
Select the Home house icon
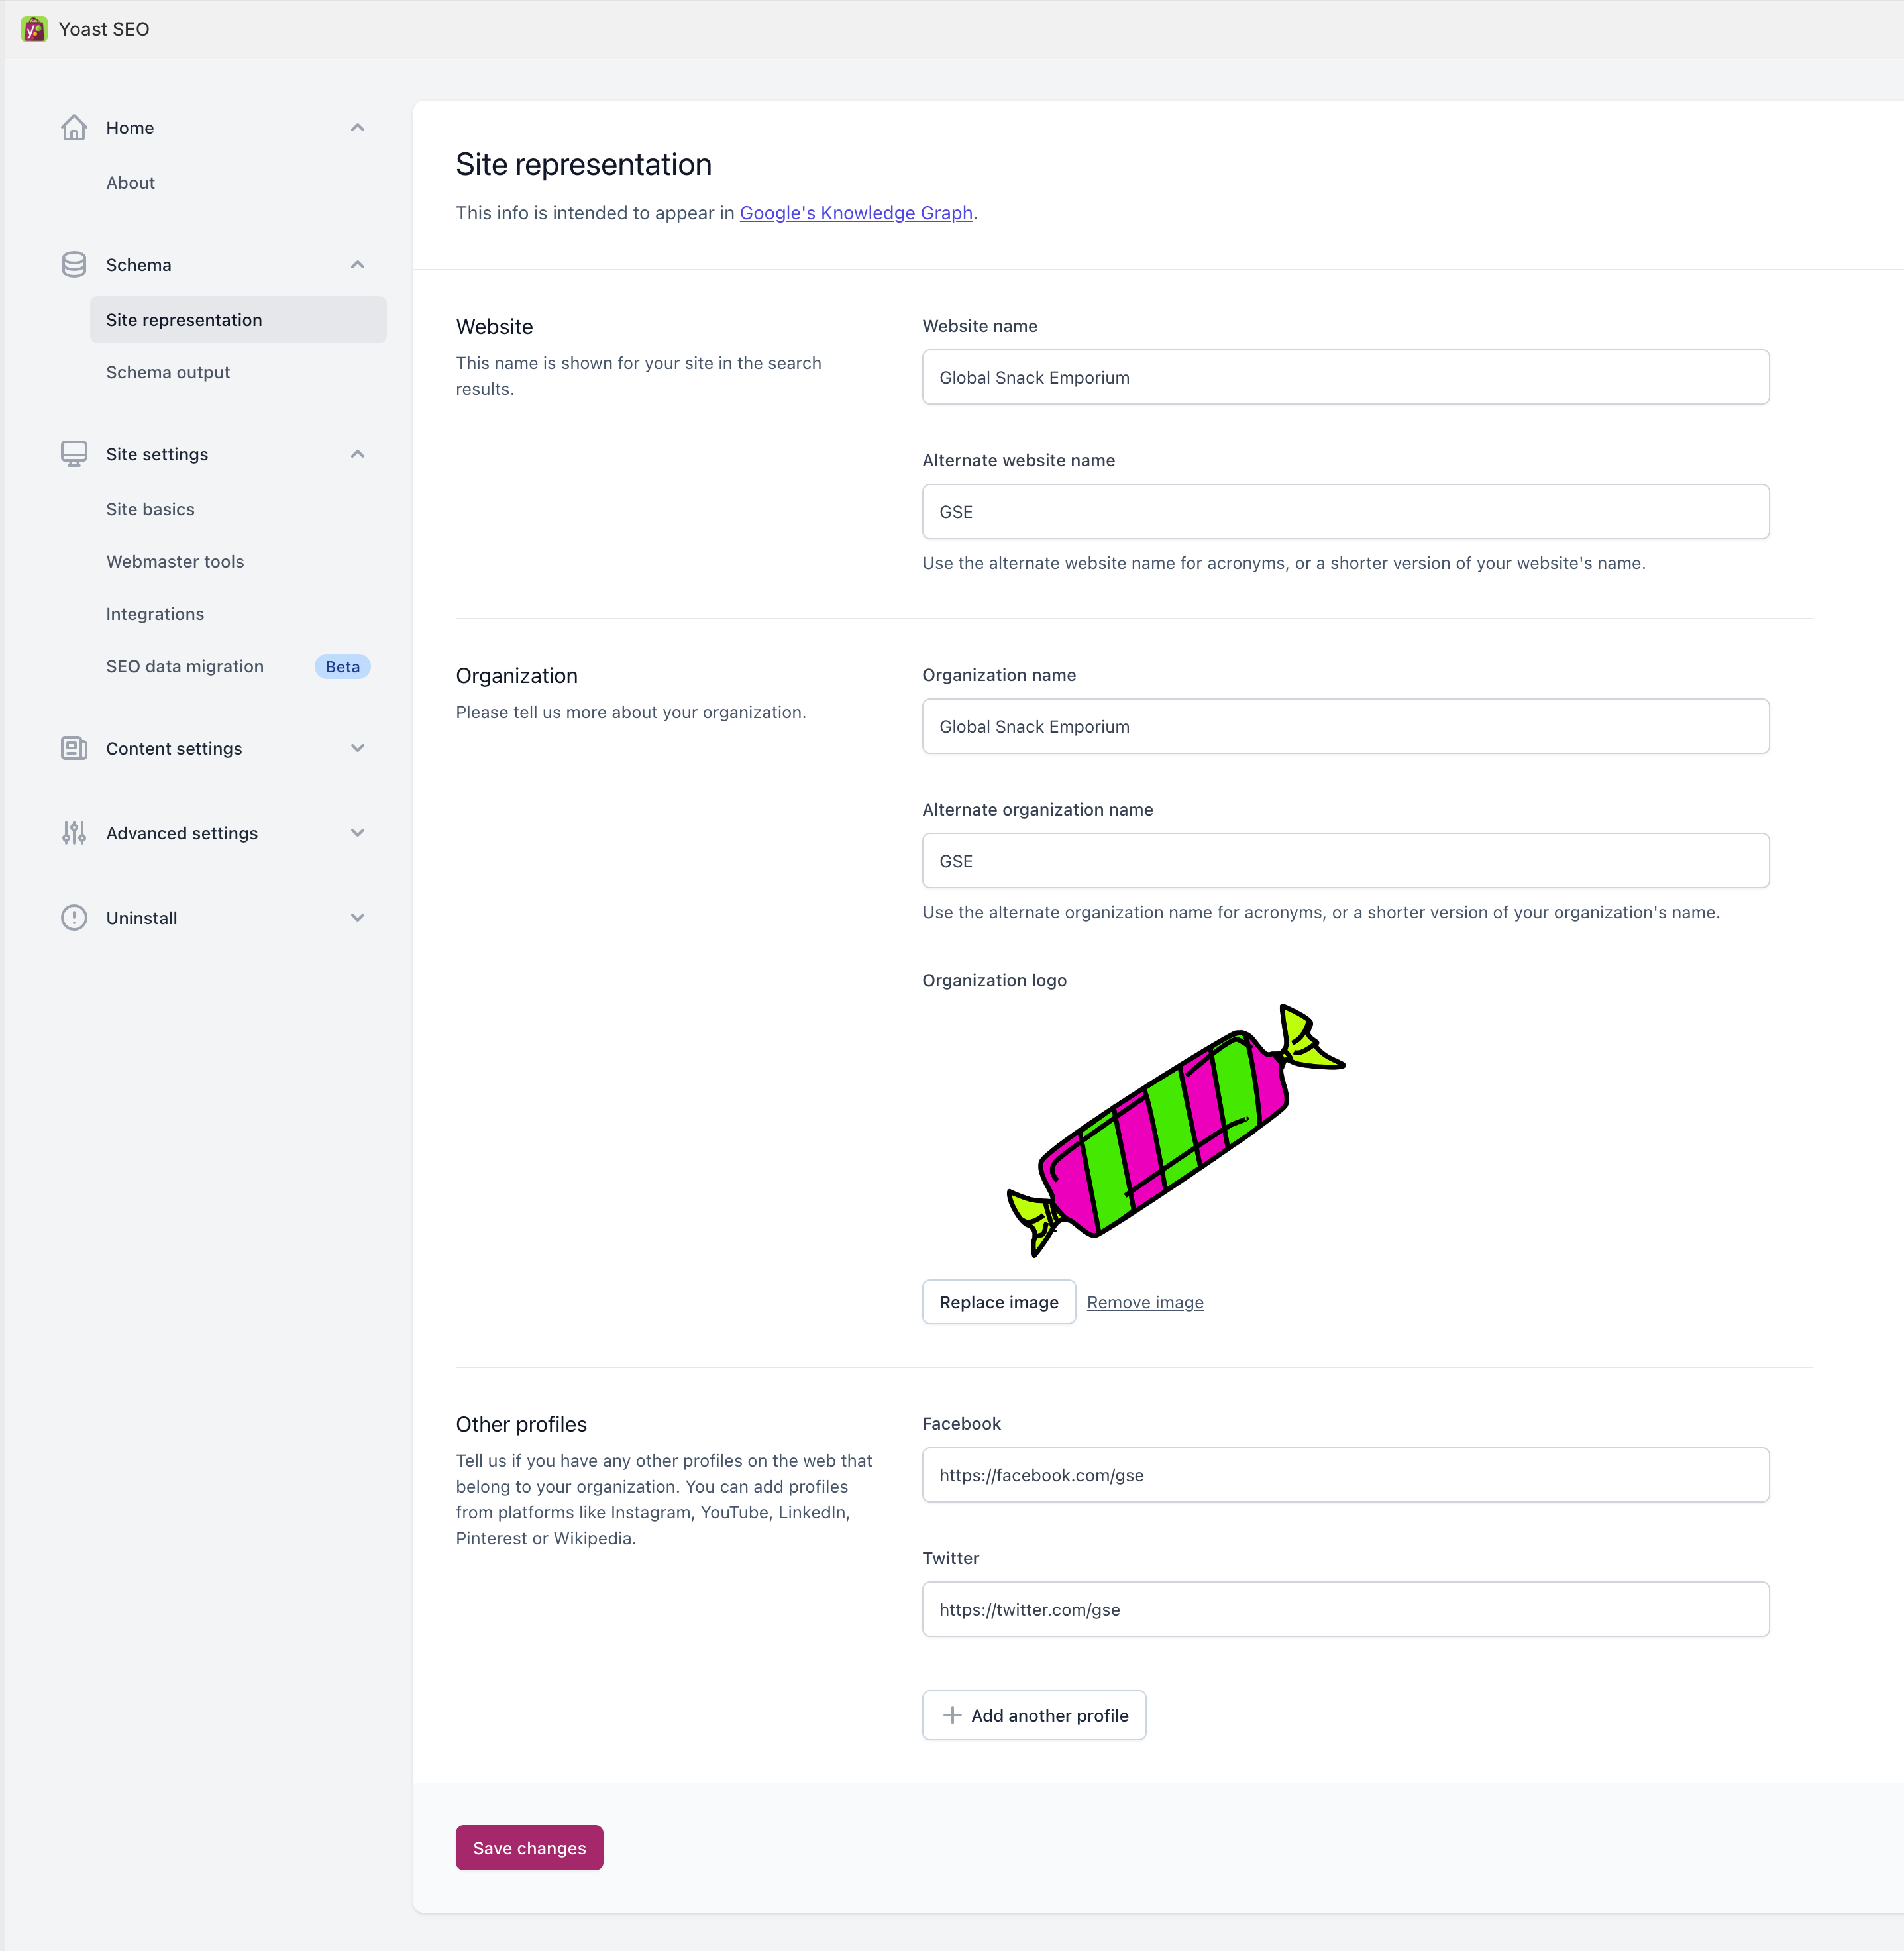tap(74, 127)
